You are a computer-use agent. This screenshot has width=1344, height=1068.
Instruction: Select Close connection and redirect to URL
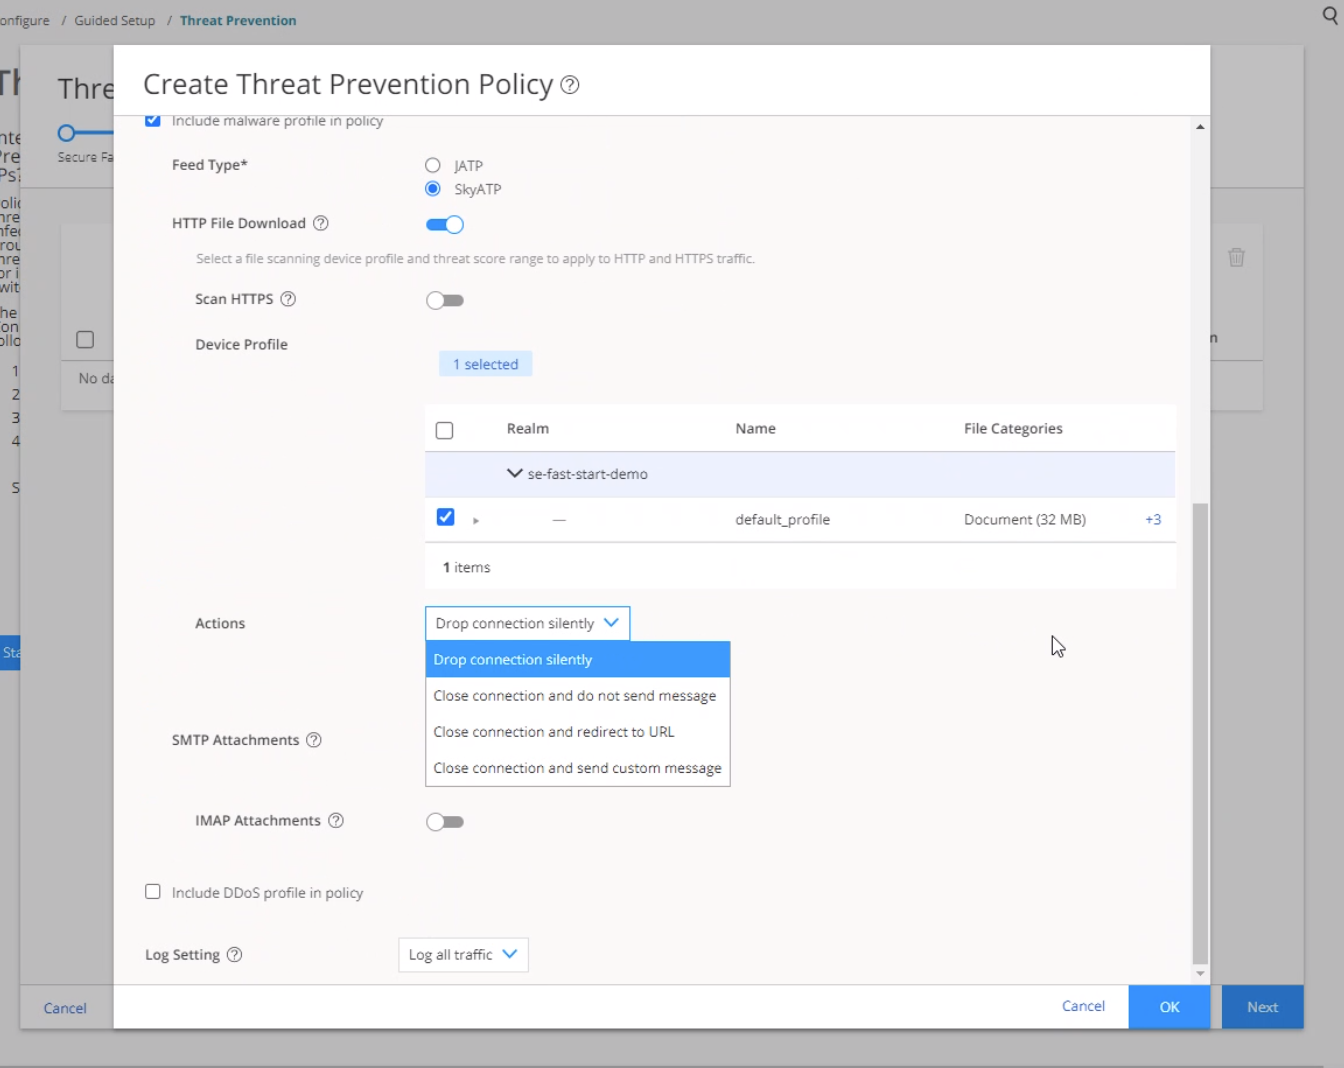[x=554, y=731]
